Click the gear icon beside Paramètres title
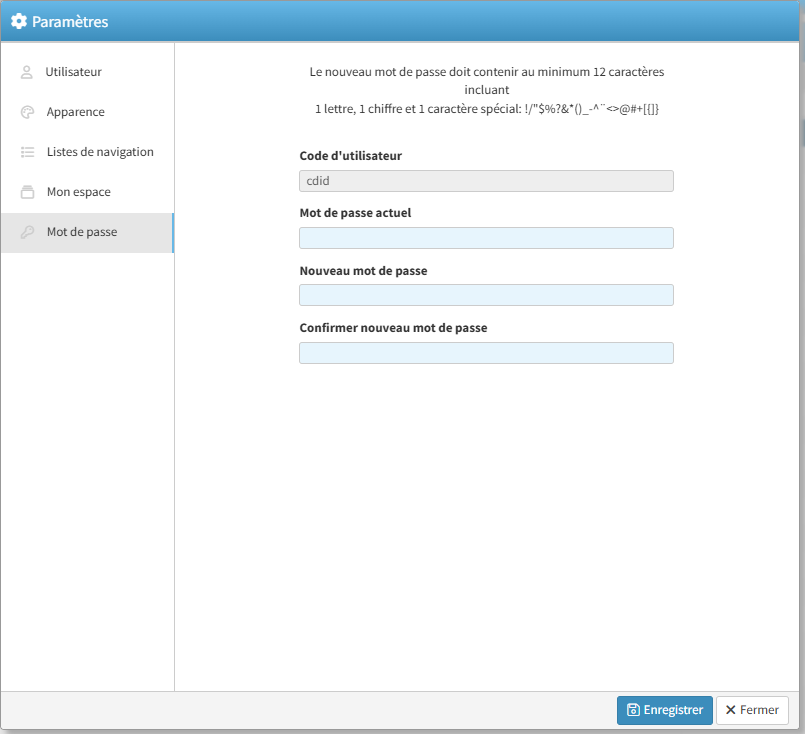Image resolution: width=805 pixels, height=734 pixels. point(18,21)
